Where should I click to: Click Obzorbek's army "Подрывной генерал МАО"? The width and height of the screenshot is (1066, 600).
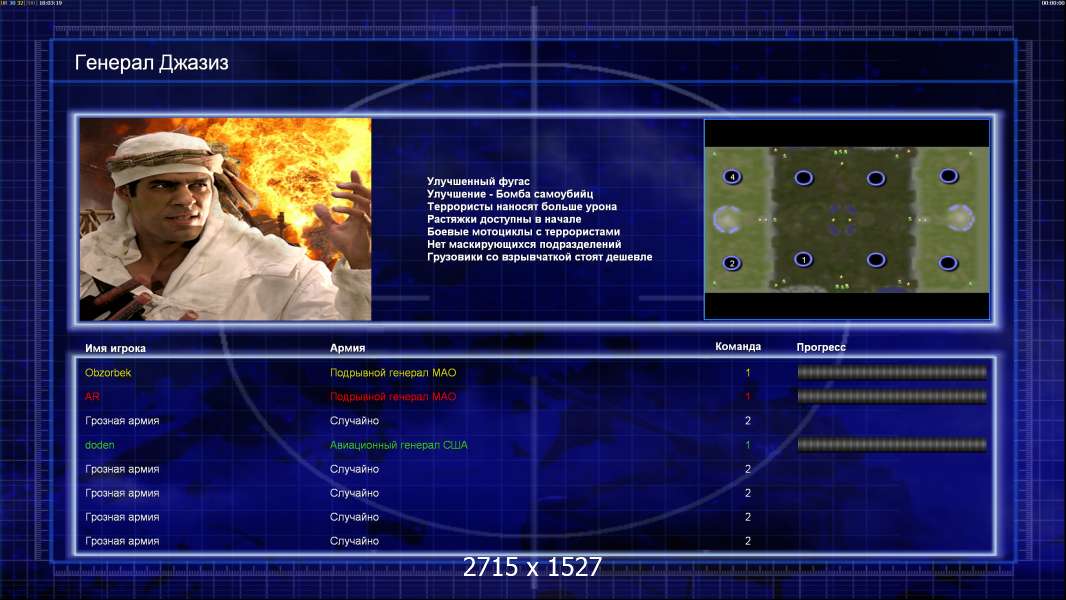coord(393,372)
